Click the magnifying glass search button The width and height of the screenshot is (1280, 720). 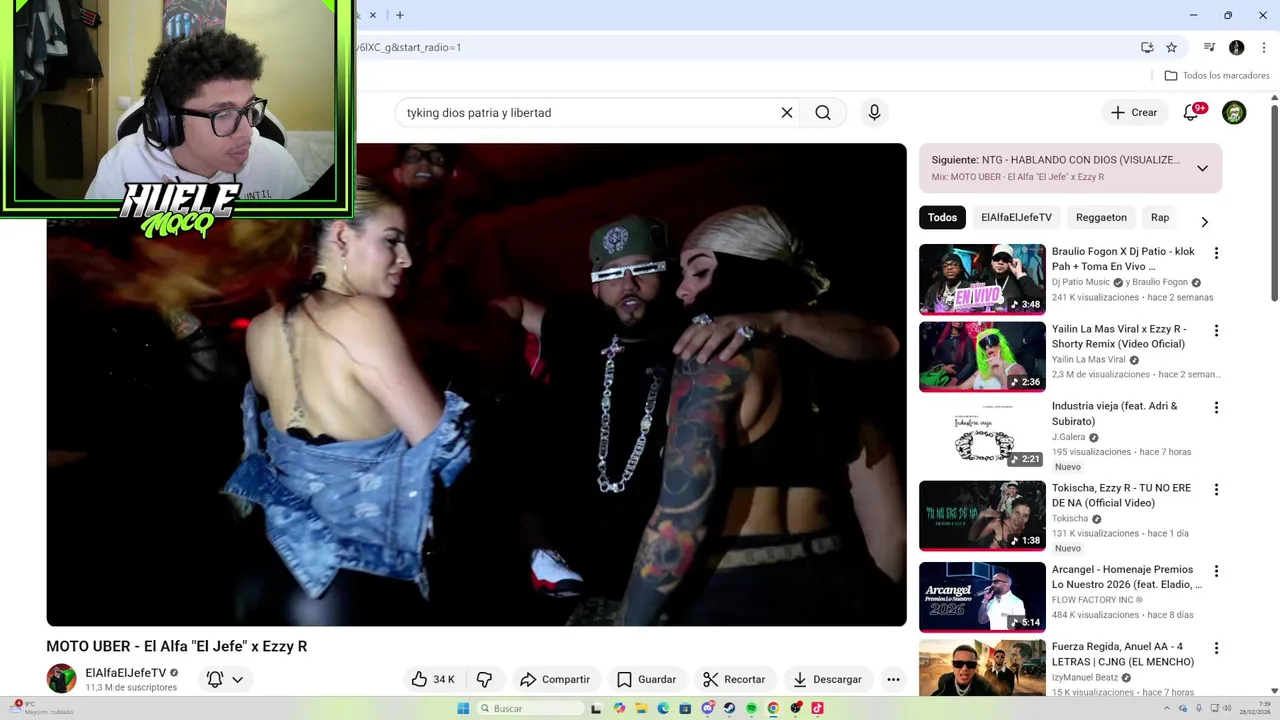[x=823, y=113]
